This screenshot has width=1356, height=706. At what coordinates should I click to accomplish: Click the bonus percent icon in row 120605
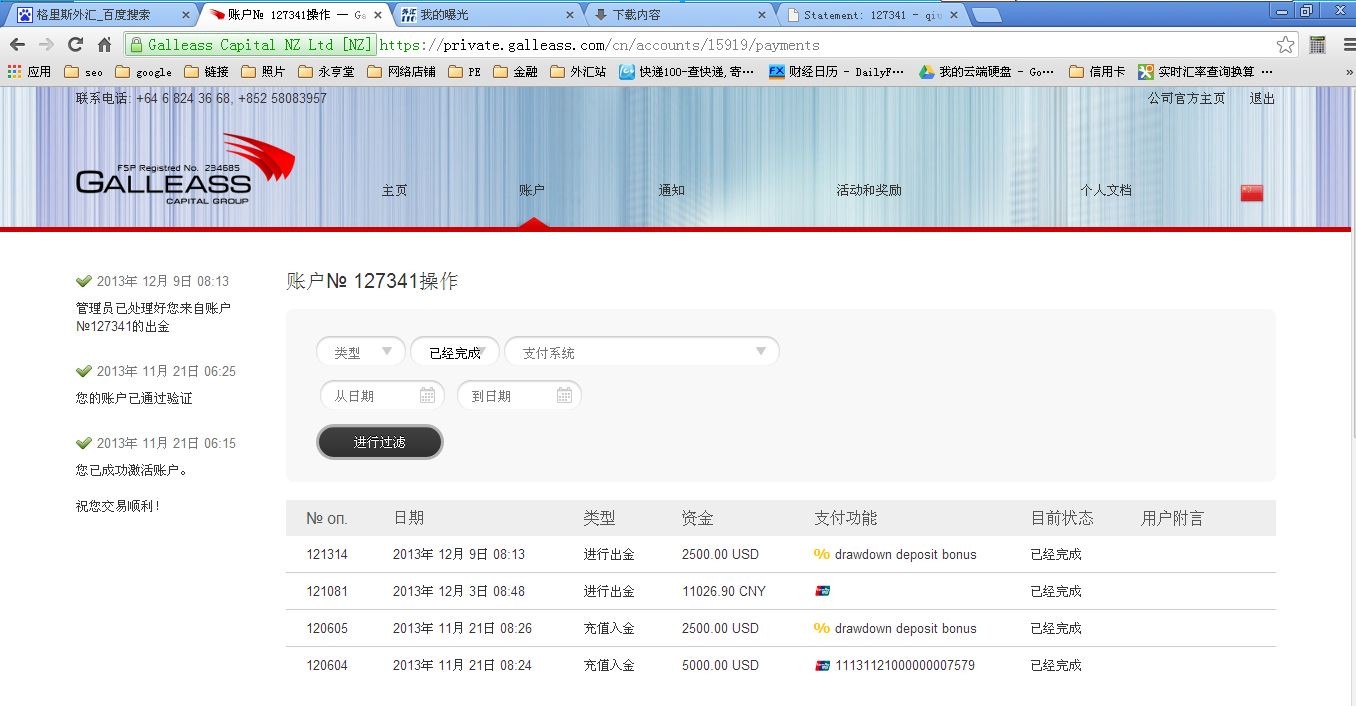tap(822, 628)
